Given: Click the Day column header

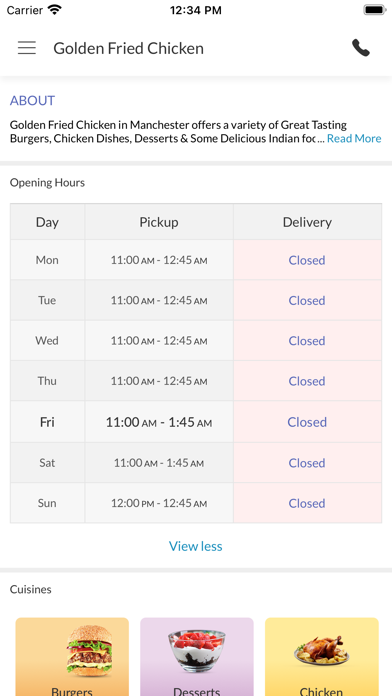Looking at the screenshot, I should (47, 222).
